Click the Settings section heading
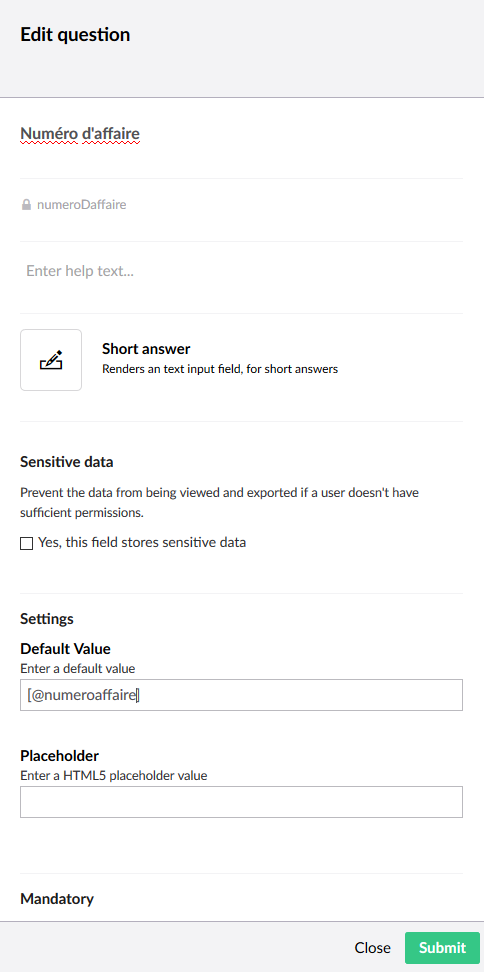The image size is (484, 972). [x=47, y=619]
